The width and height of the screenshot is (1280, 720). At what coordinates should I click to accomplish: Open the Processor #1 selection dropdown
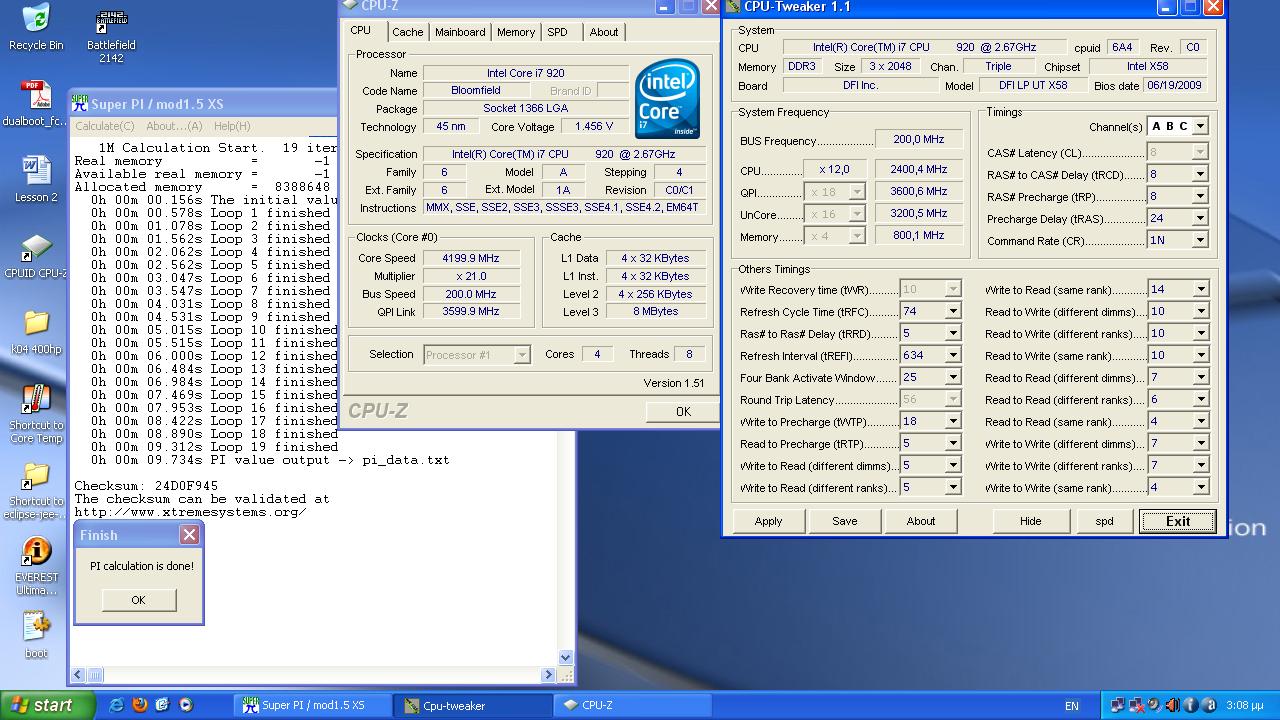[x=476, y=354]
